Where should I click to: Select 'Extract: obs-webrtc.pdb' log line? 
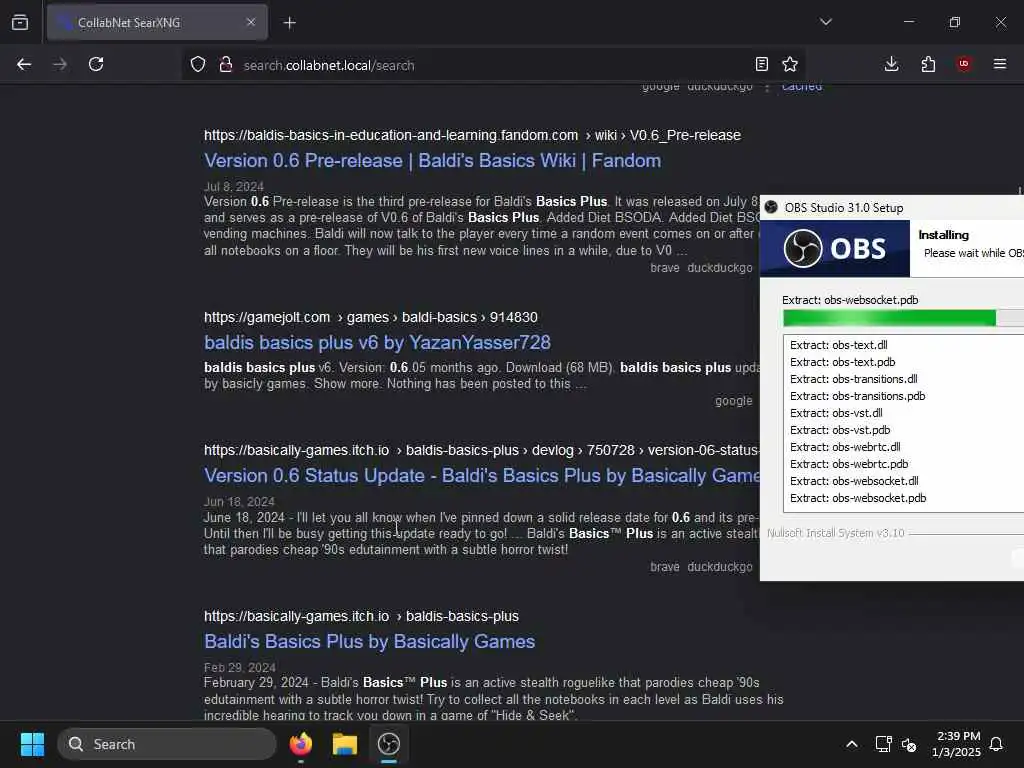849,464
